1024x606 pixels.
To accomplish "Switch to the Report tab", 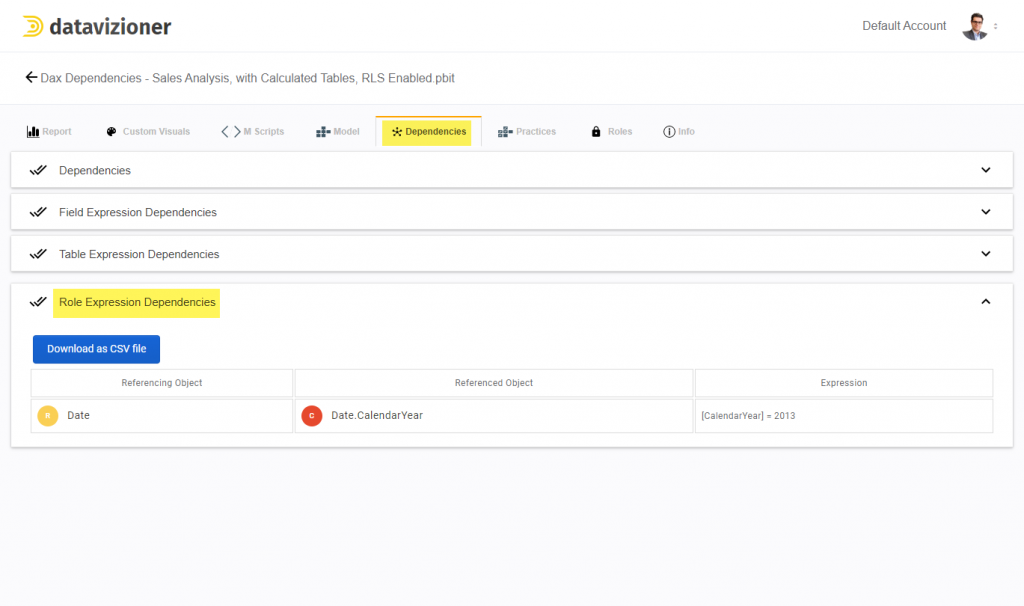I will tap(49, 131).
